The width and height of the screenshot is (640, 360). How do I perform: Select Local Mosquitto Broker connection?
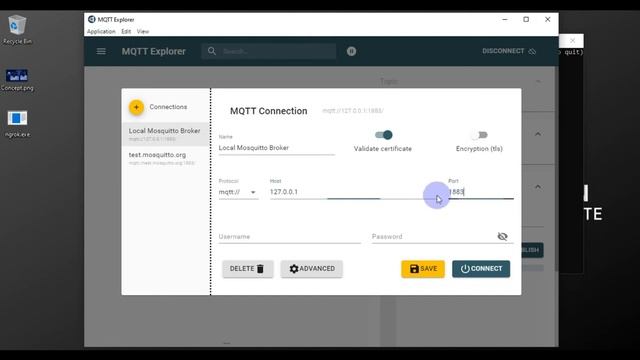click(166, 134)
